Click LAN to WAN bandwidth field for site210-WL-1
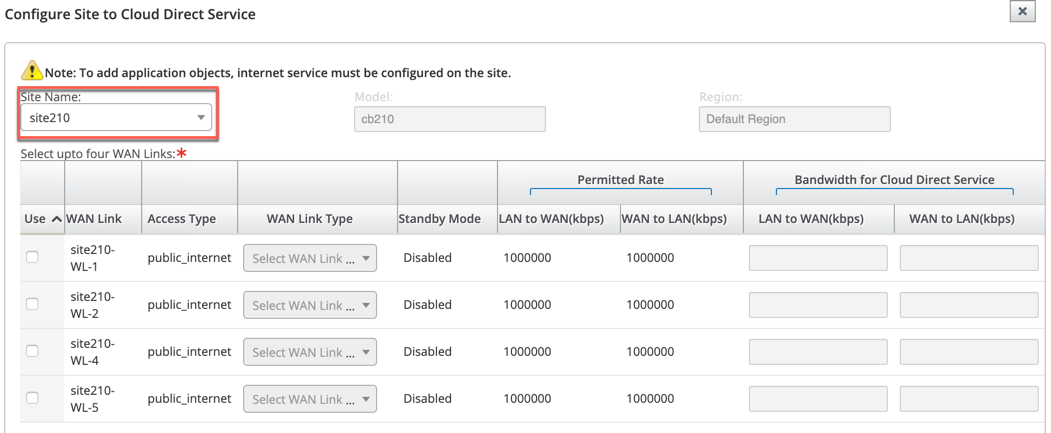Image resolution: width=1051 pixels, height=433 pixels. click(818, 258)
